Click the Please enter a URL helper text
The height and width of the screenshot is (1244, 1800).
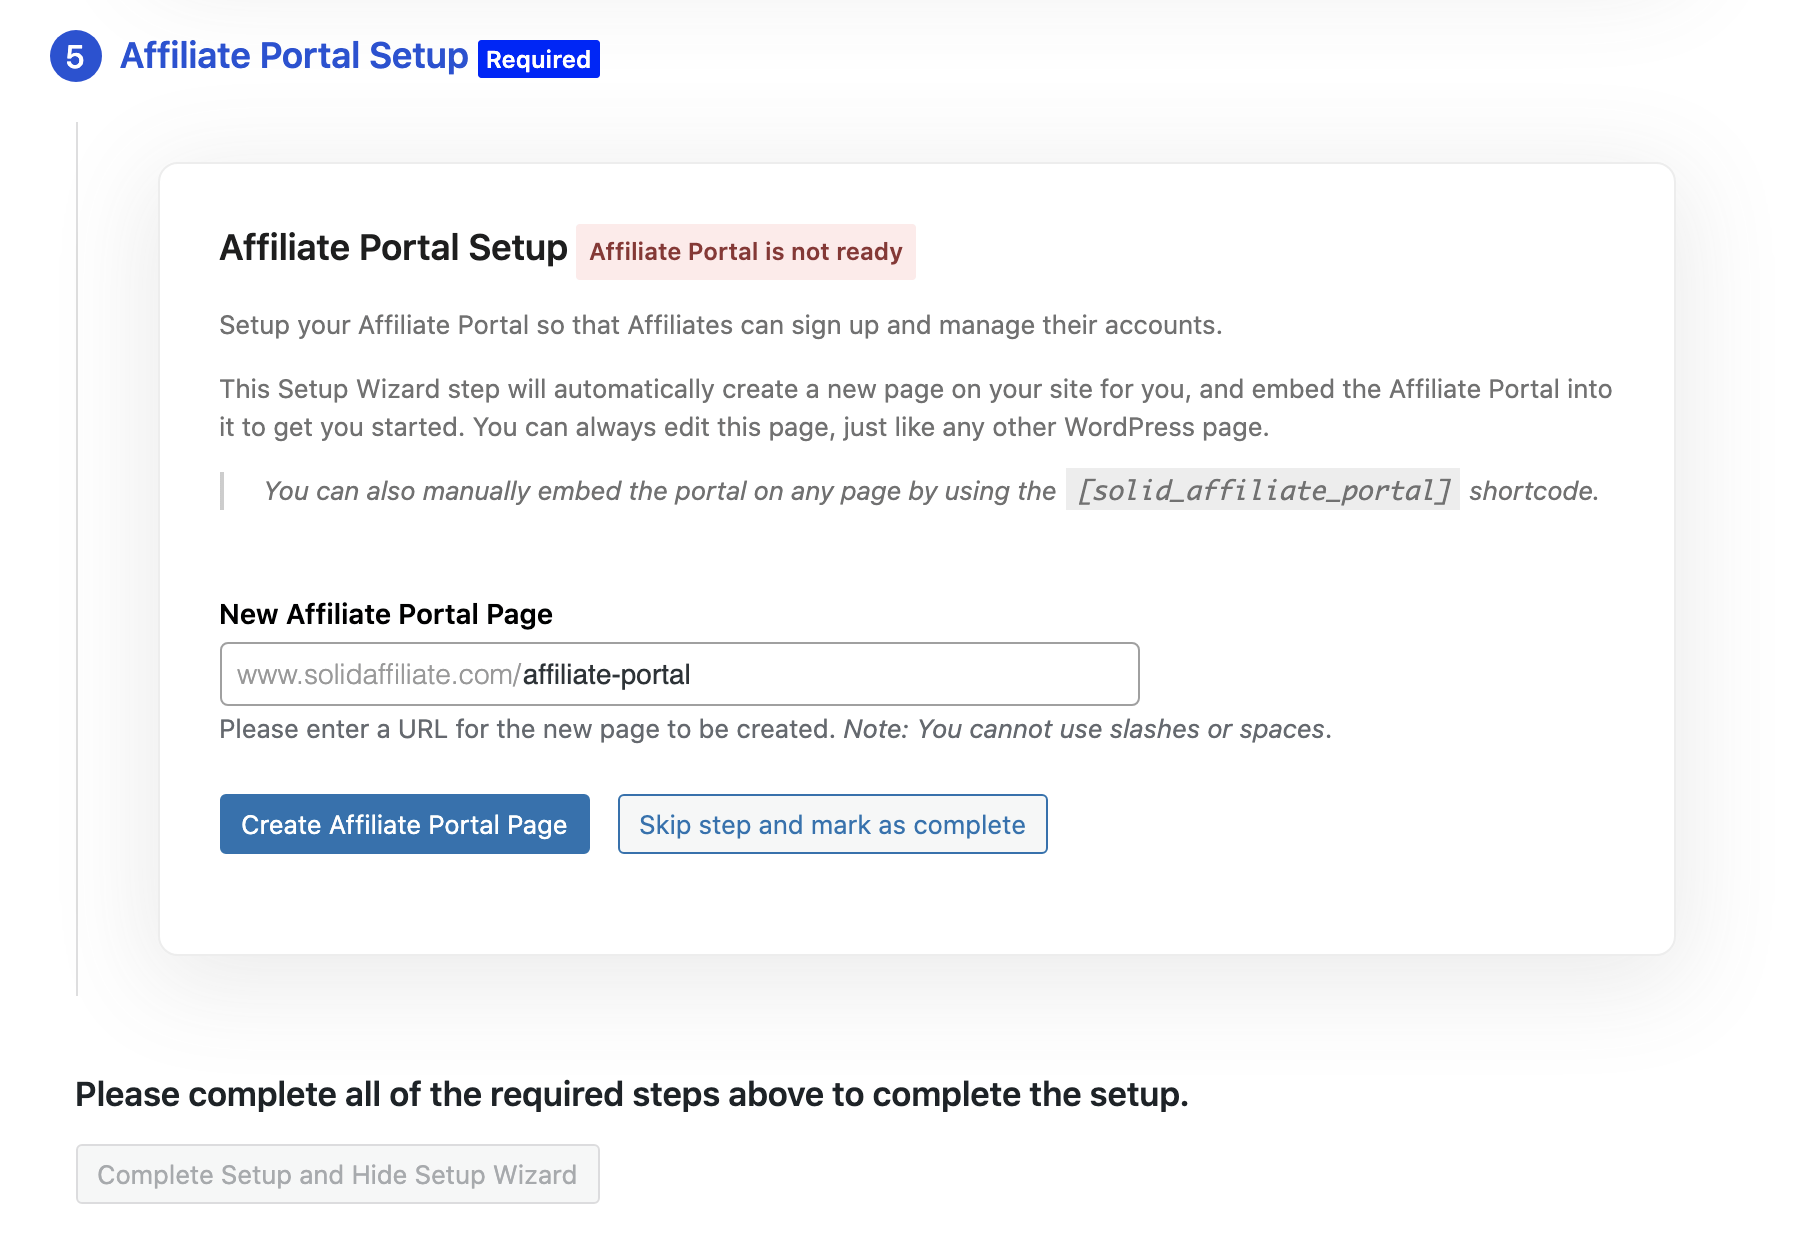click(775, 729)
